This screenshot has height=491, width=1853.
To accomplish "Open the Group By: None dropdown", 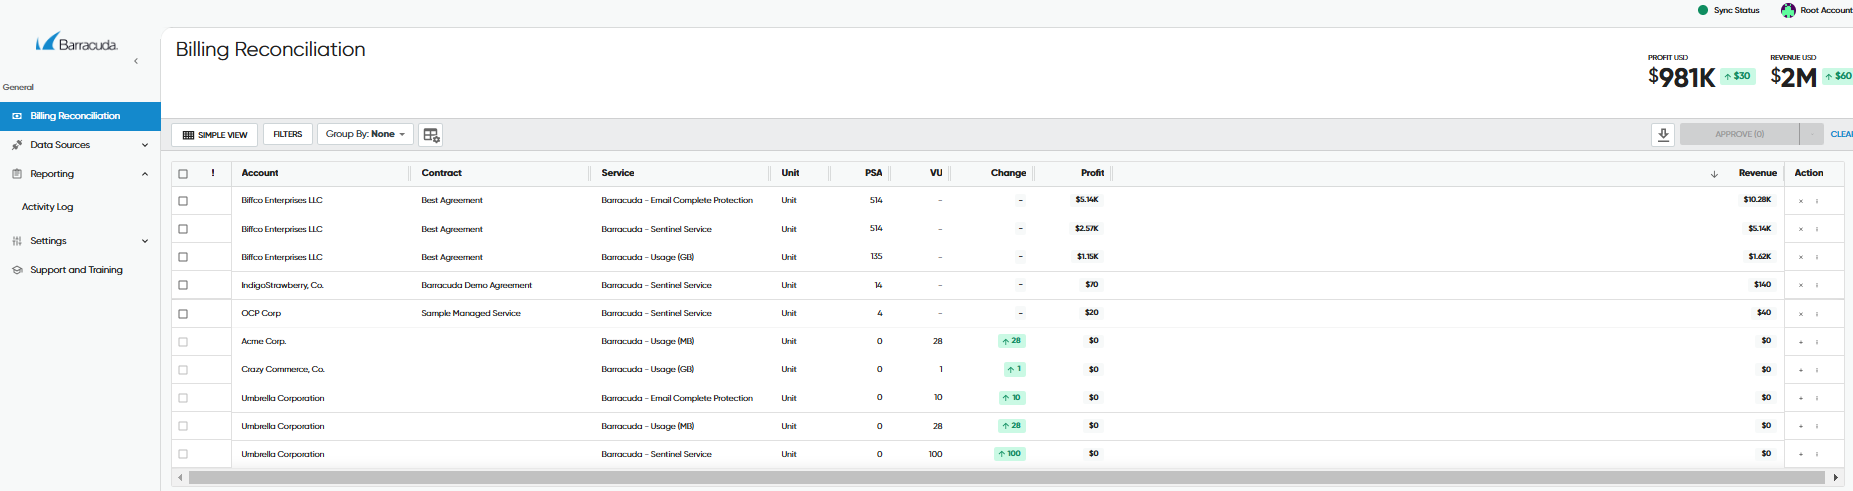I will [x=365, y=134].
